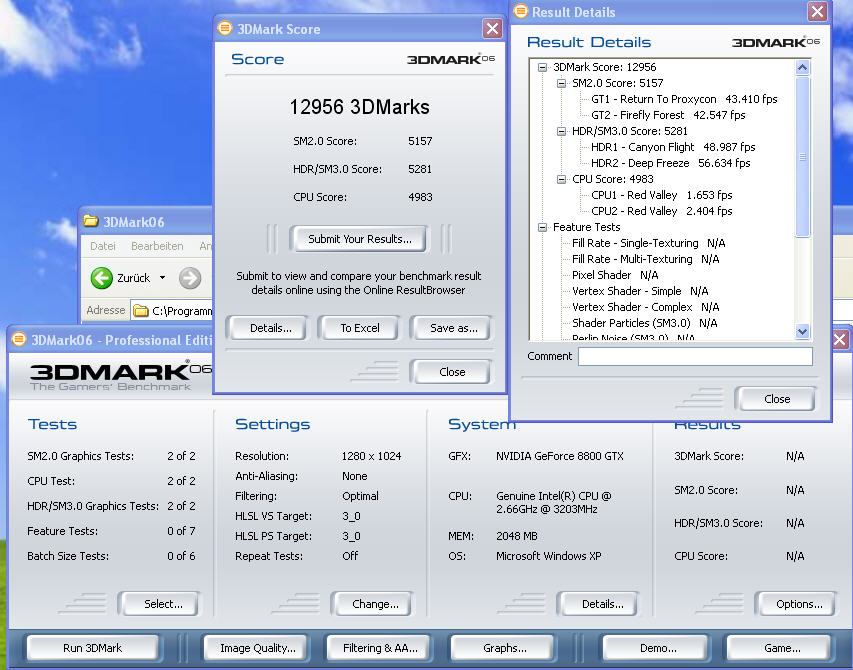Viewport: 853px width, 670px height.
Task: Click Close button in Result Details
Action: point(776,399)
